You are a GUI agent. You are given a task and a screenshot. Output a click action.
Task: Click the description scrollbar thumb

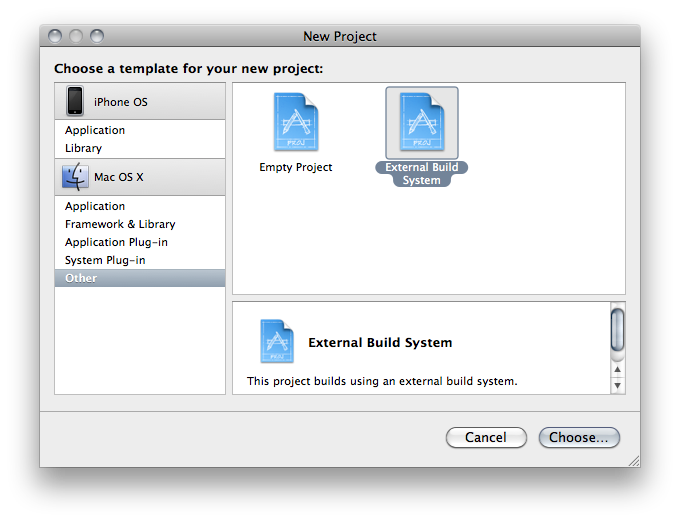pyautogui.click(x=618, y=330)
